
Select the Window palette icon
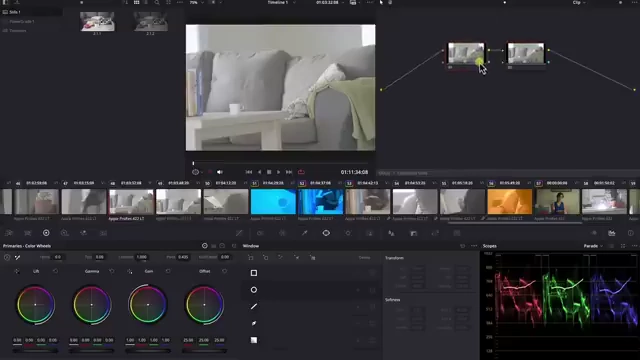326,233
